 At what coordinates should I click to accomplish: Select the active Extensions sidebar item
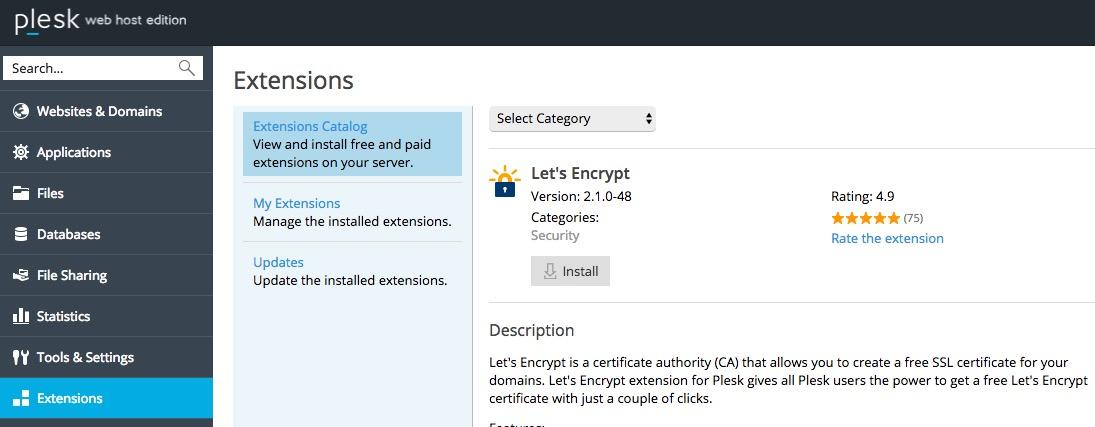tap(106, 398)
